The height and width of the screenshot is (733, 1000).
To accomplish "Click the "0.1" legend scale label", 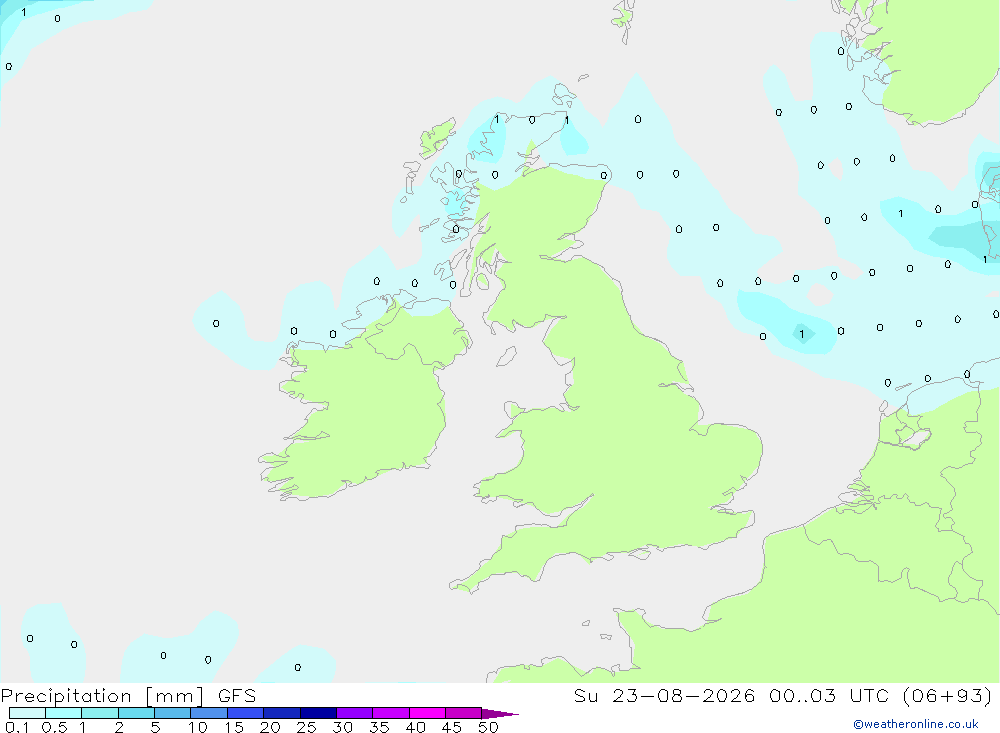I will (17, 727).
